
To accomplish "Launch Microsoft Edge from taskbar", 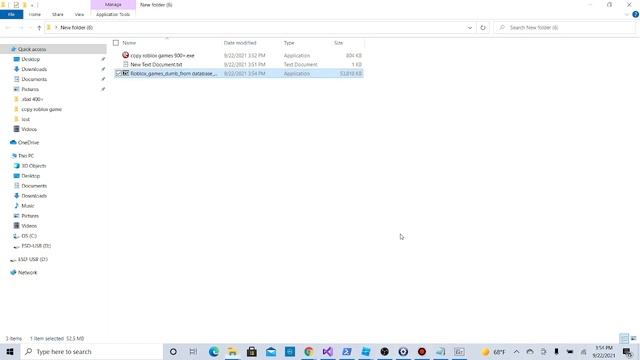I will tap(213, 351).
